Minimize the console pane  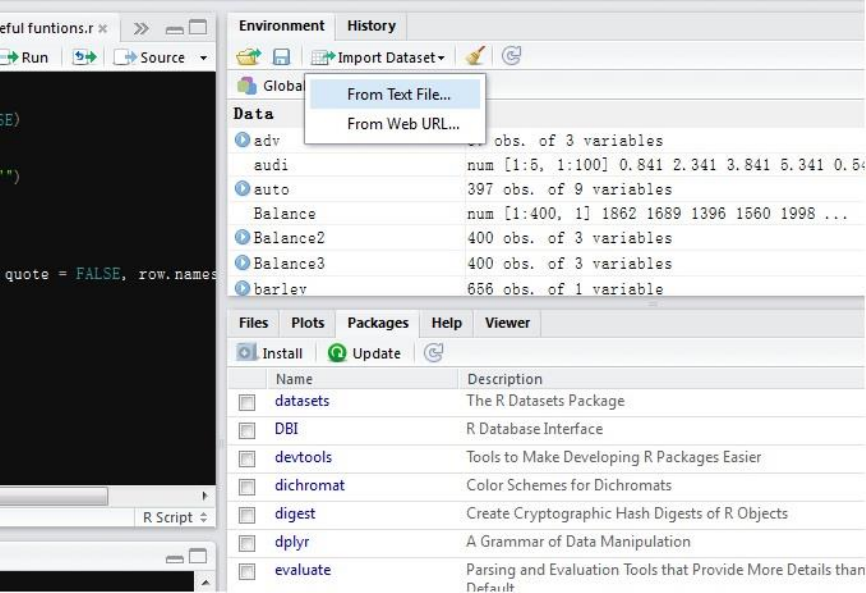(175, 559)
